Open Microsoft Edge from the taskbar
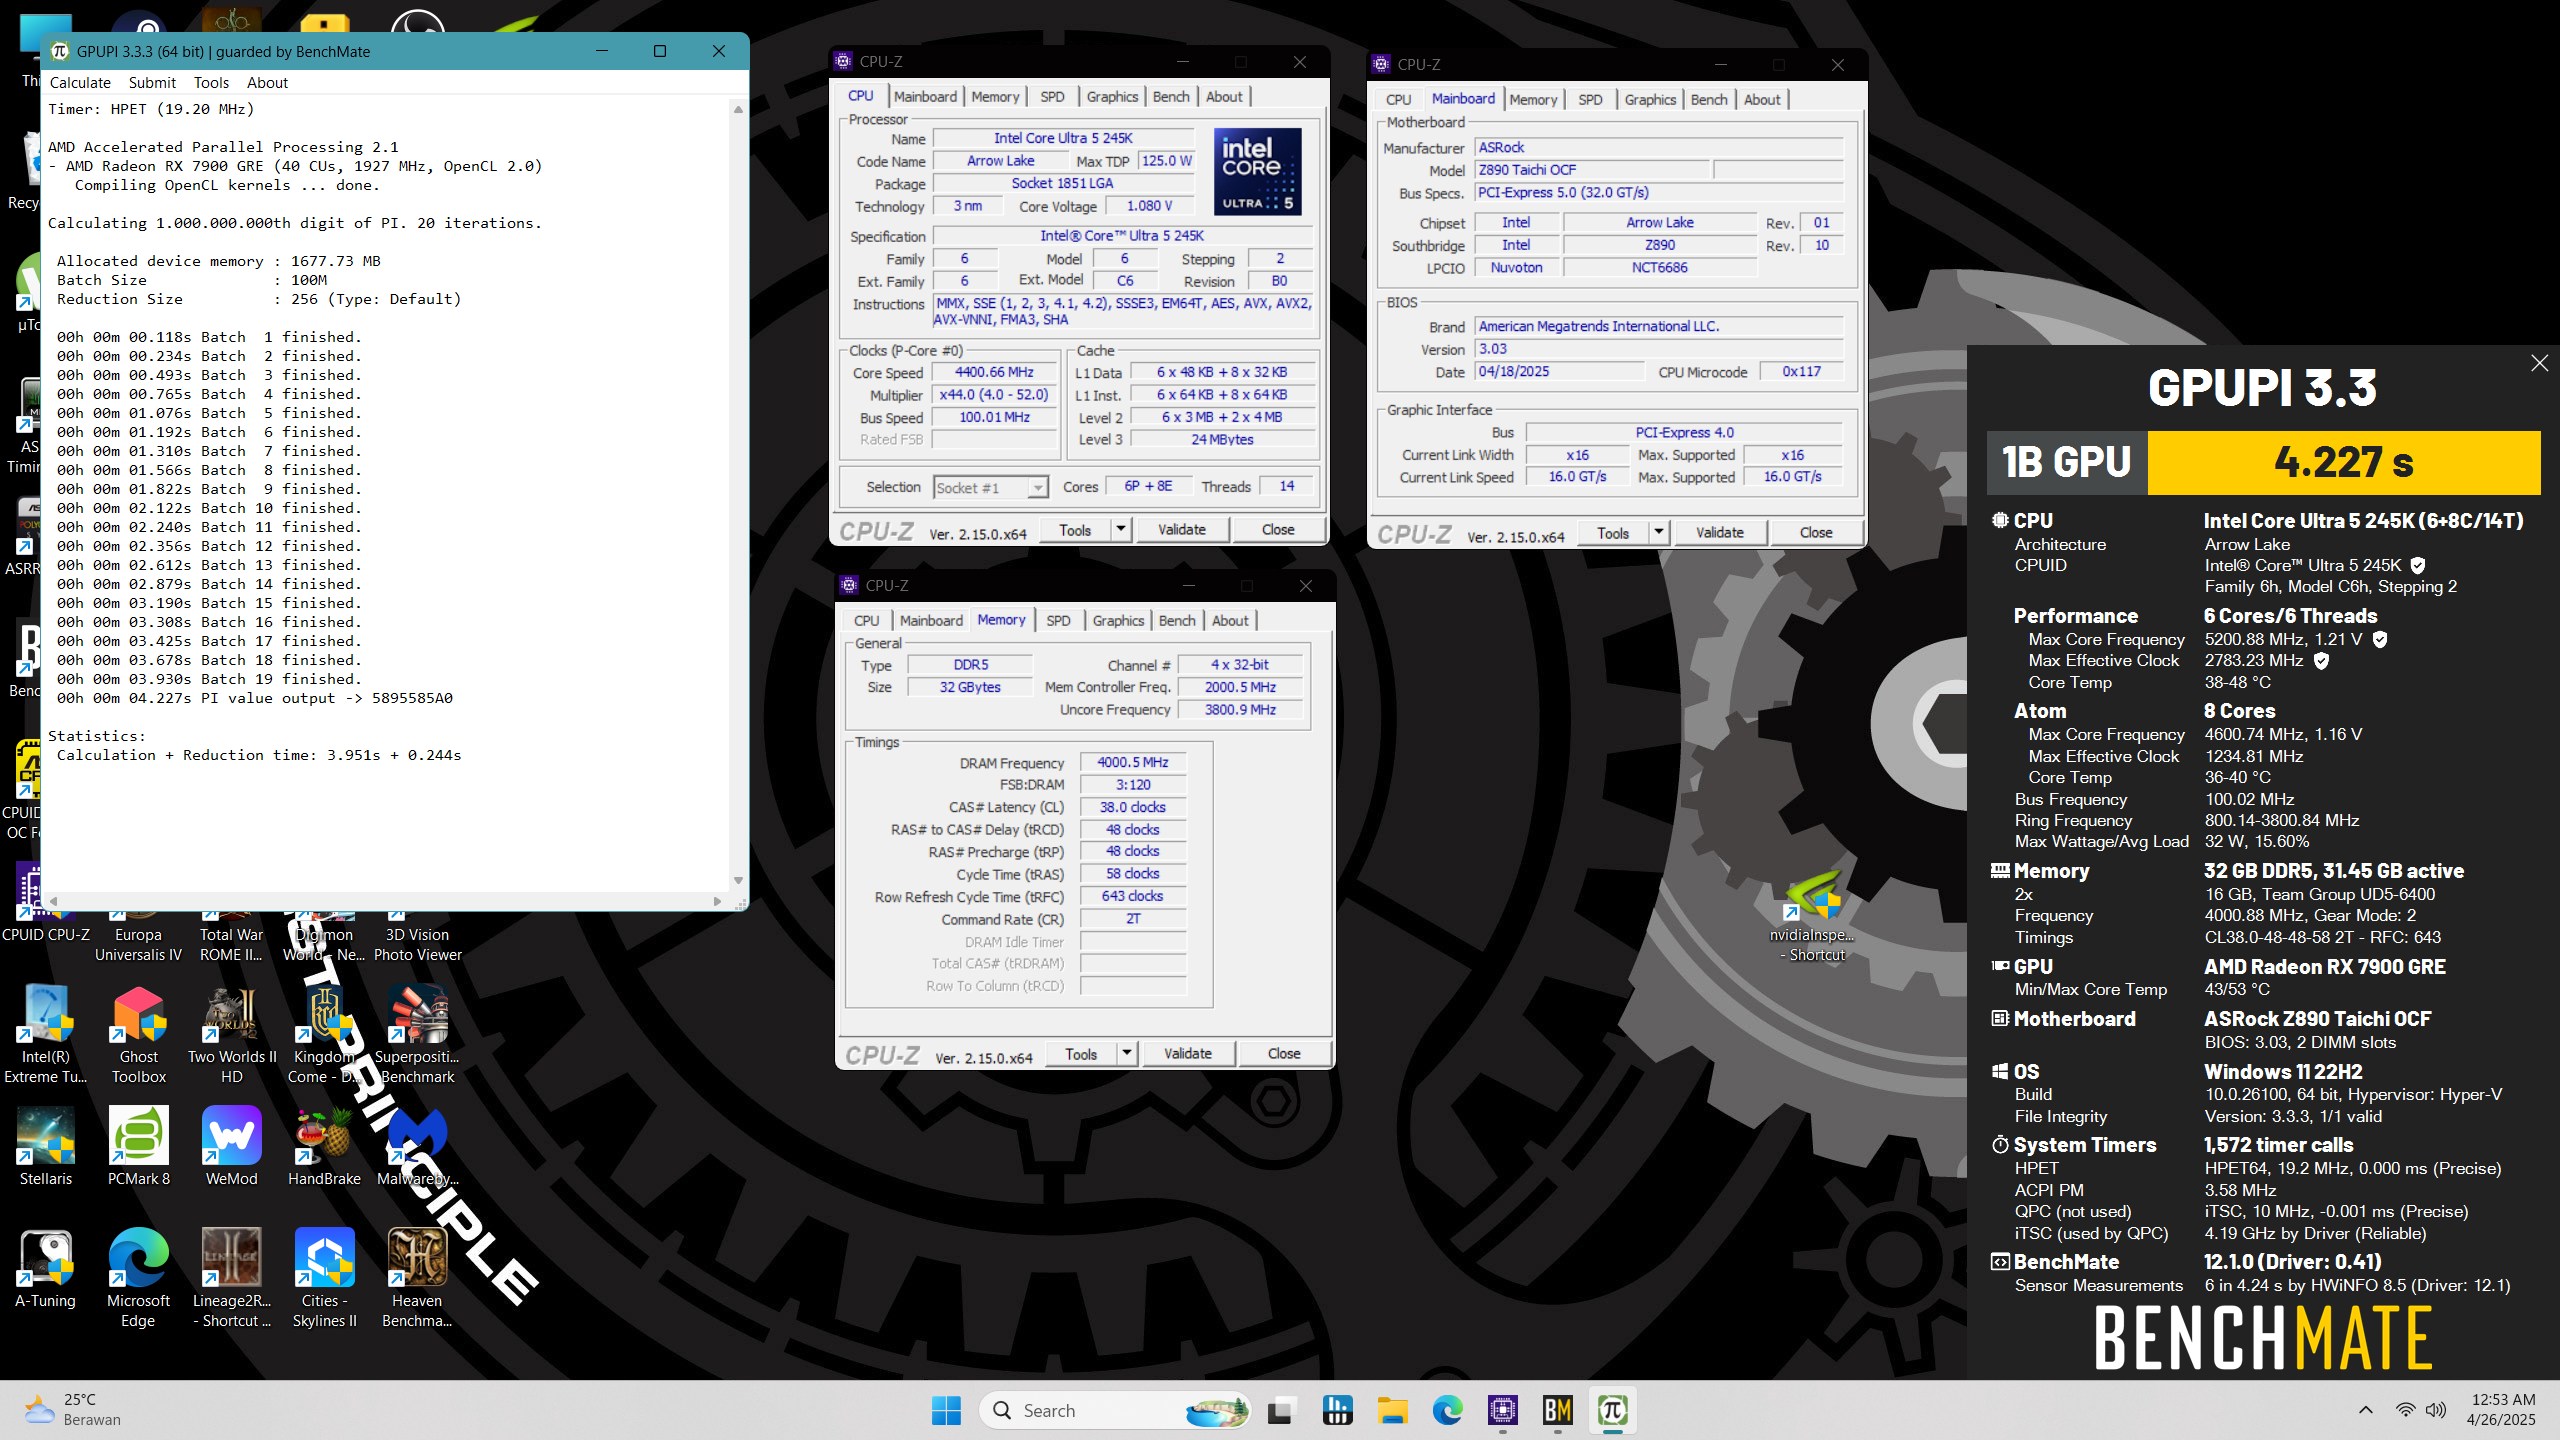Image resolution: width=2560 pixels, height=1440 pixels. click(x=1447, y=1411)
